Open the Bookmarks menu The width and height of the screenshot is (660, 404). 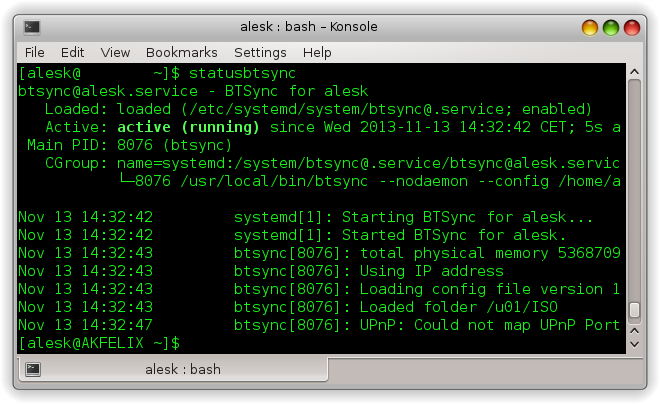point(181,52)
